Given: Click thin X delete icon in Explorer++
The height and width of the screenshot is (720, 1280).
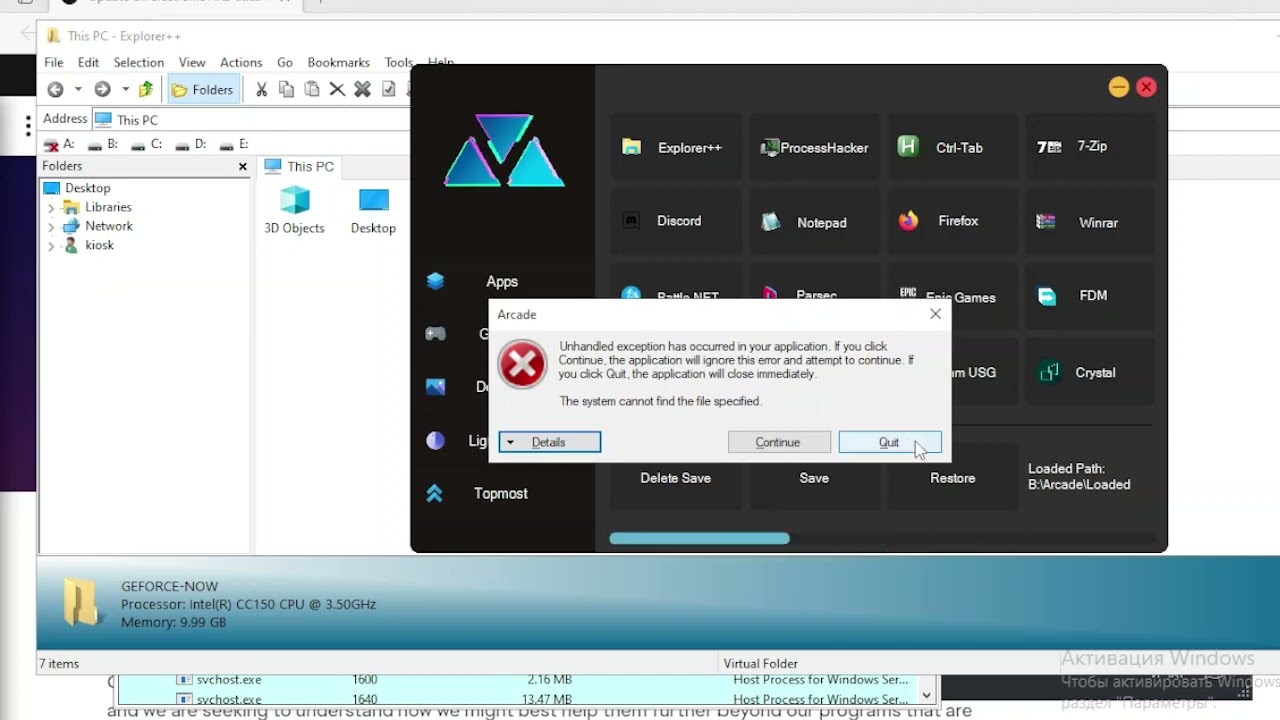Looking at the screenshot, I should coord(337,90).
